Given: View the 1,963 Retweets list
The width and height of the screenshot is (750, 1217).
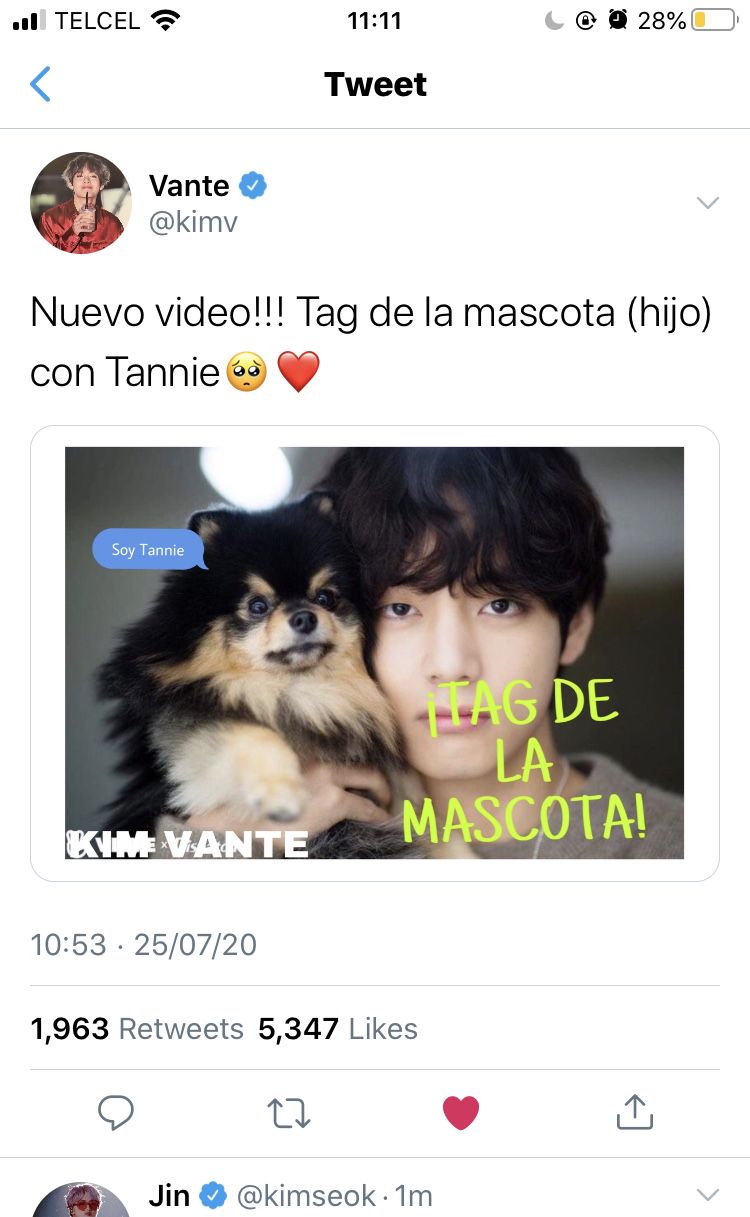Looking at the screenshot, I should pos(137,1029).
